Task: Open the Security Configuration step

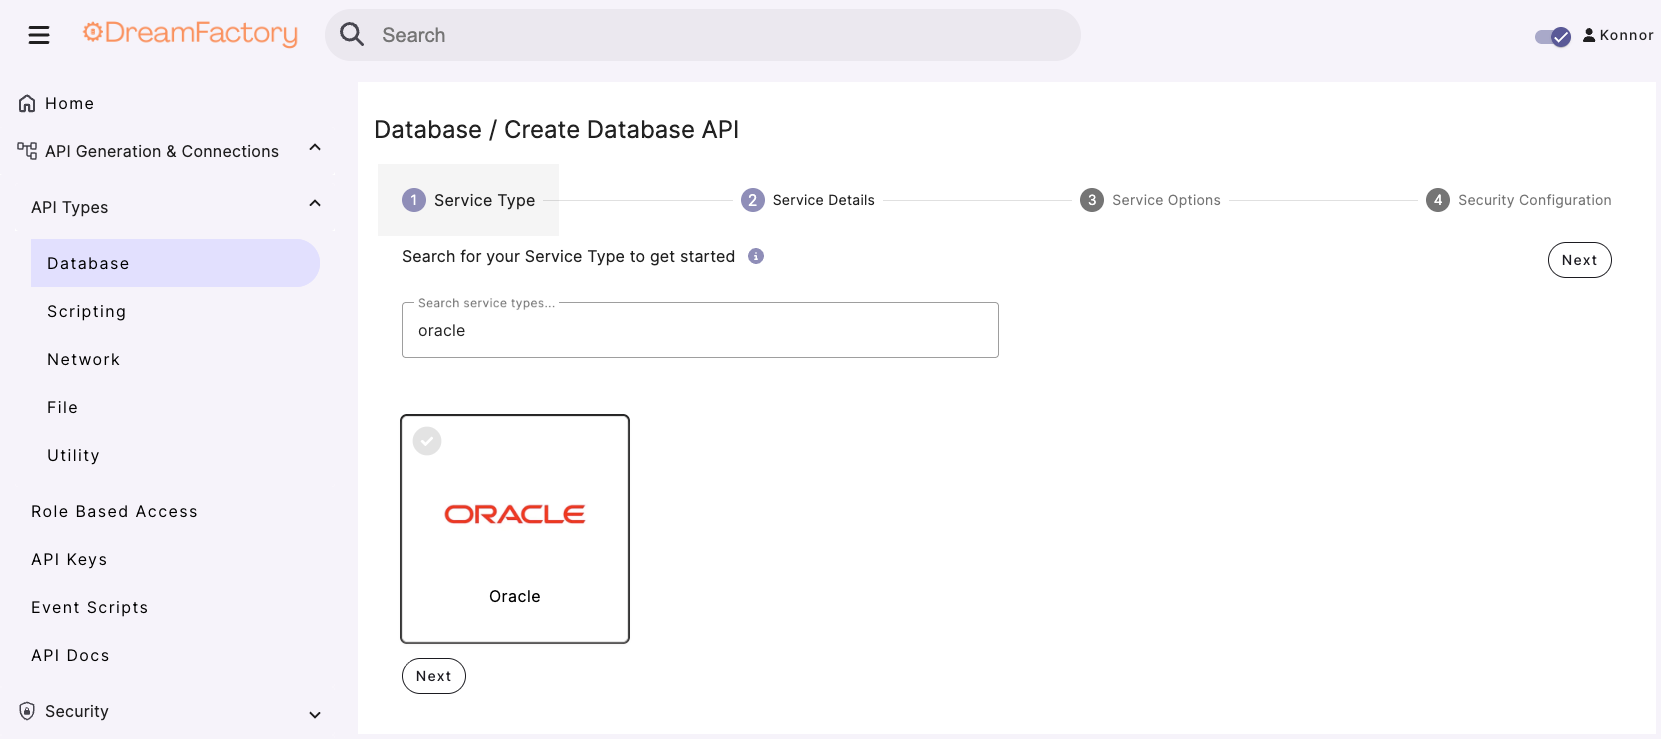Action: (x=1519, y=200)
